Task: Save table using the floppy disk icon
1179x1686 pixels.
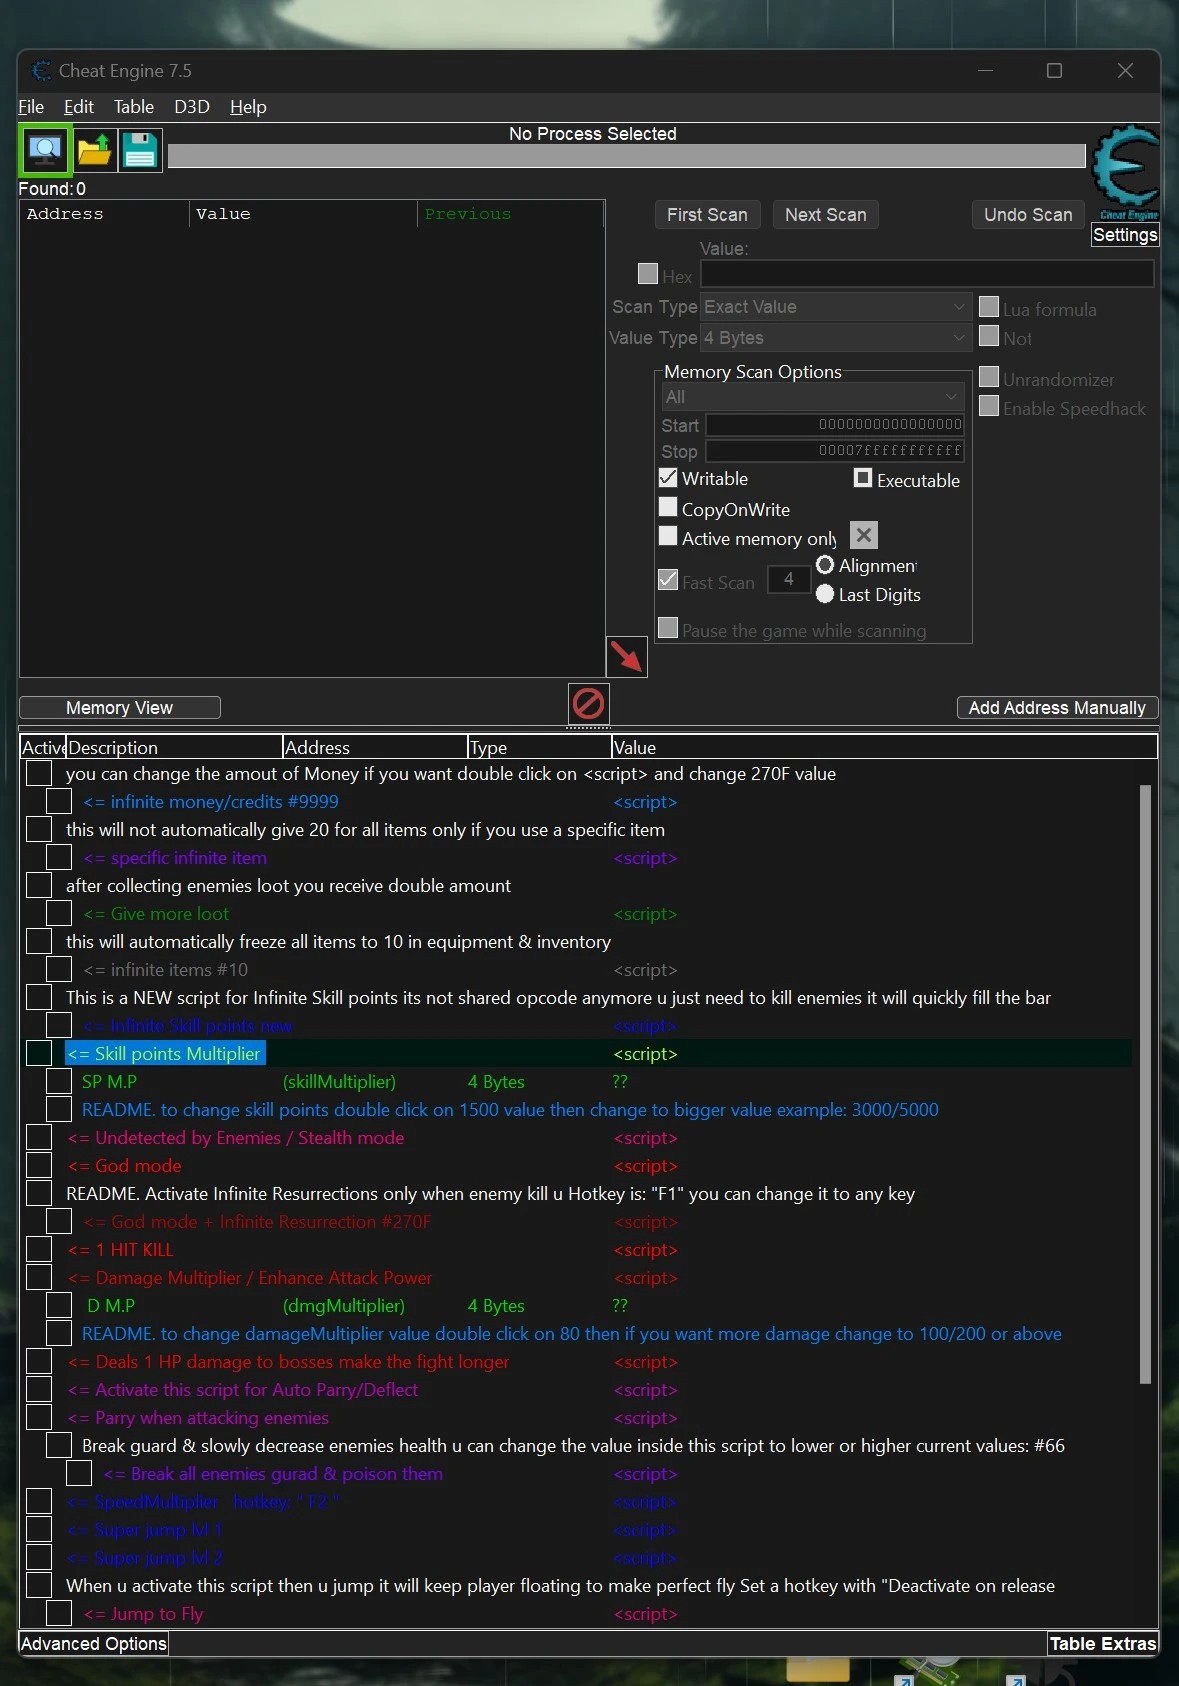Action: pos(140,150)
